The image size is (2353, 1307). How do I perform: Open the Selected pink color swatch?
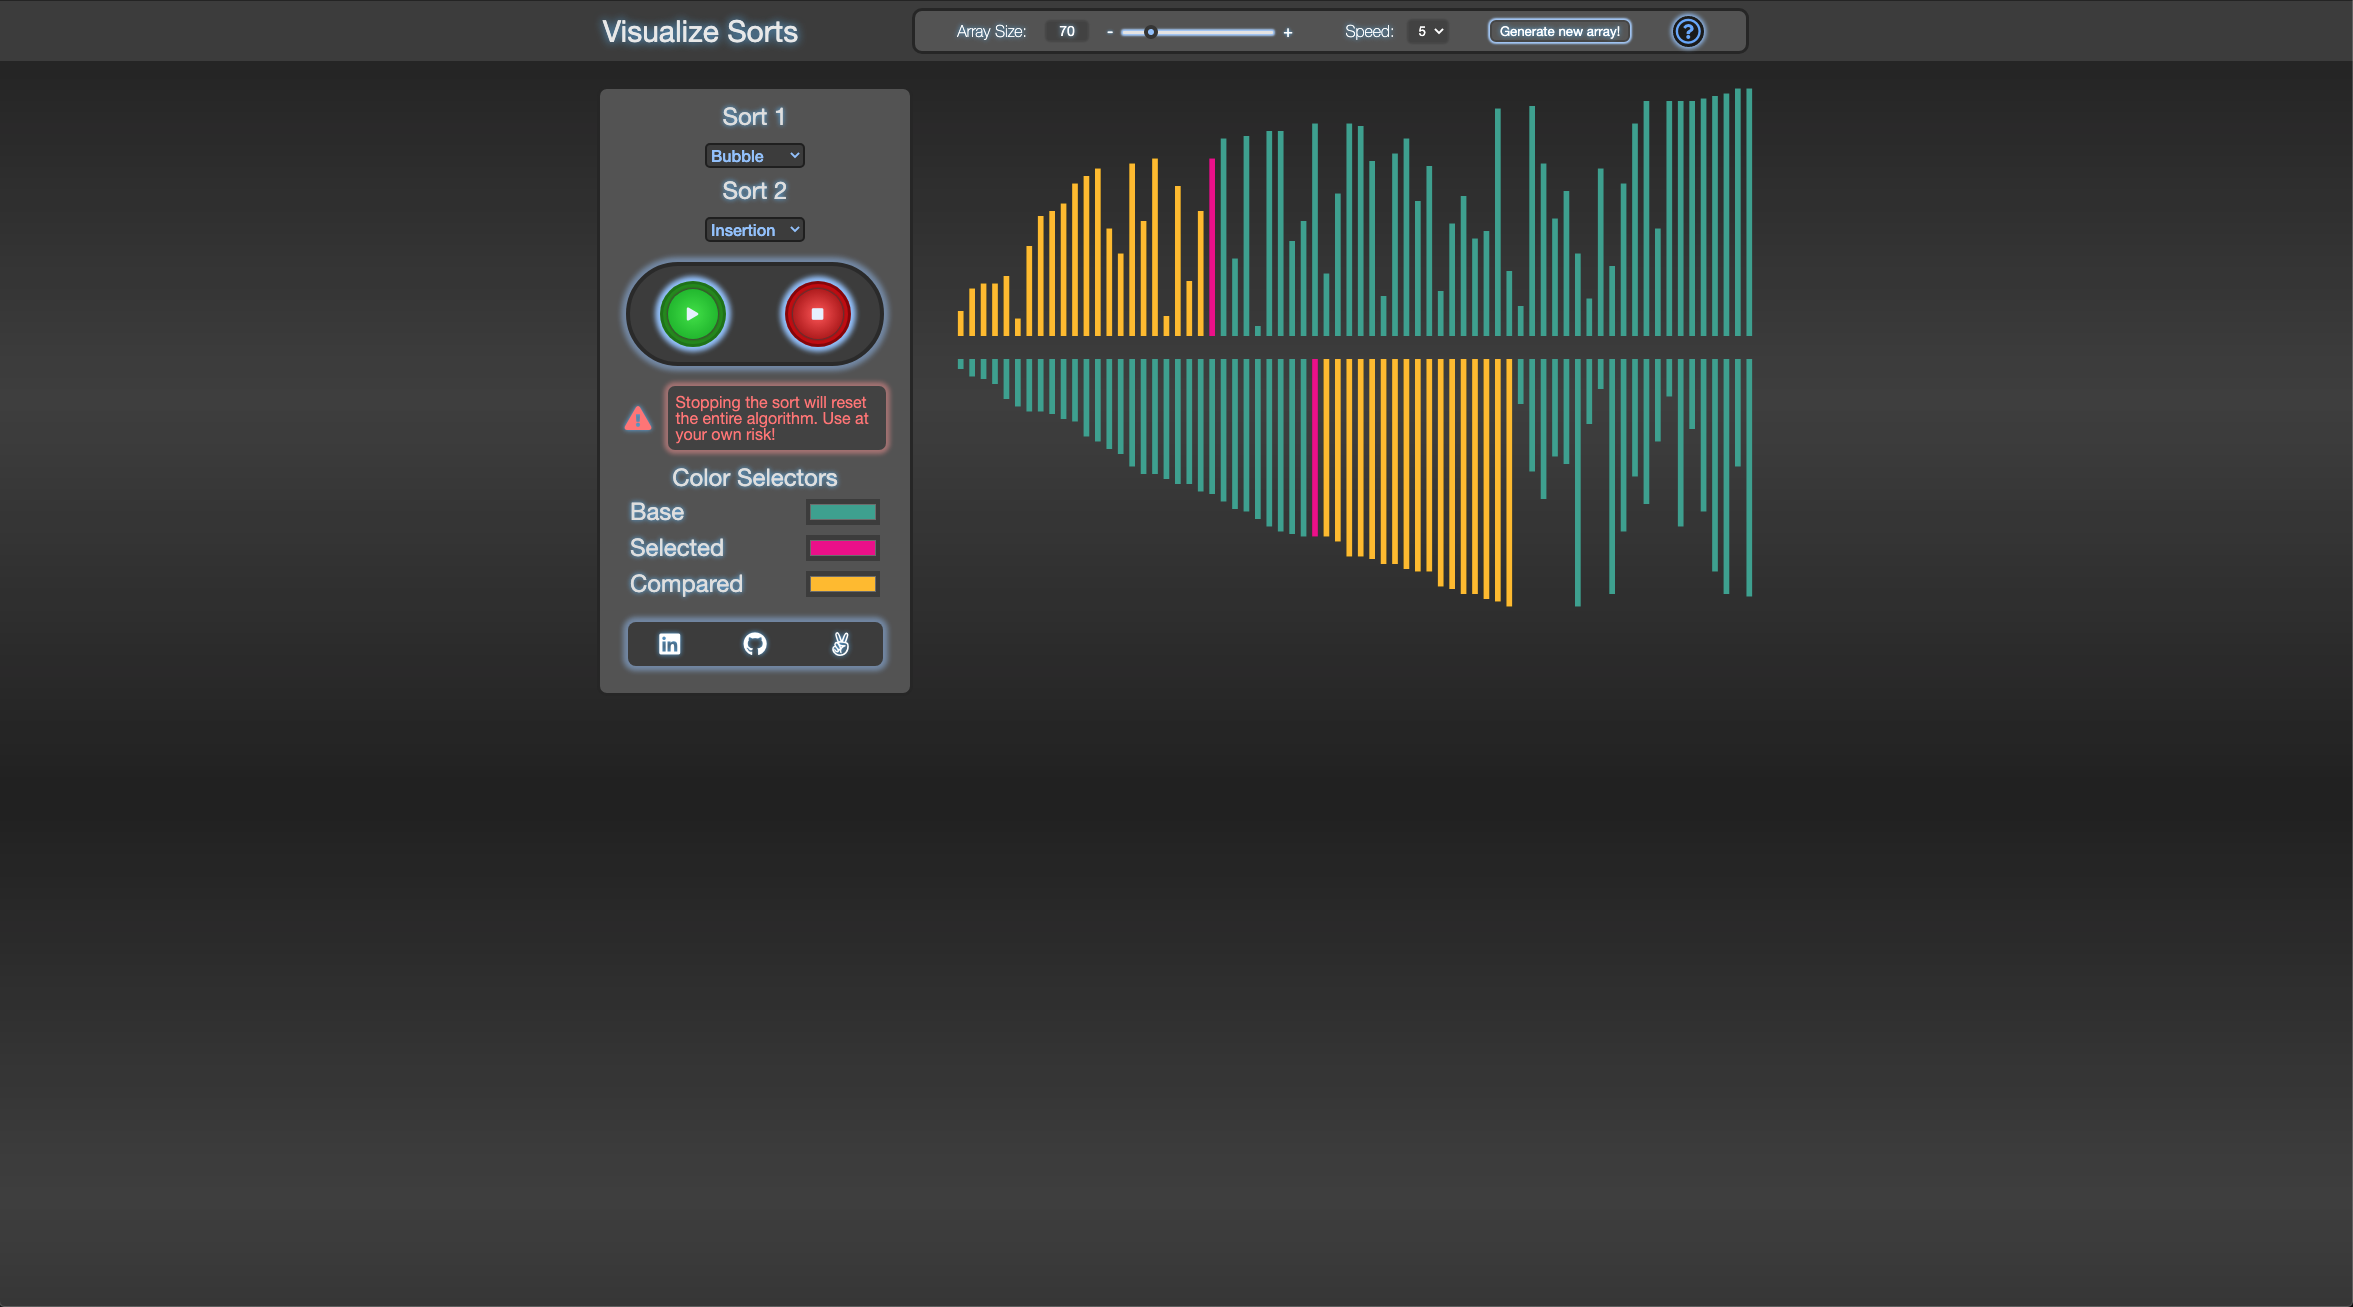coord(842,548)
